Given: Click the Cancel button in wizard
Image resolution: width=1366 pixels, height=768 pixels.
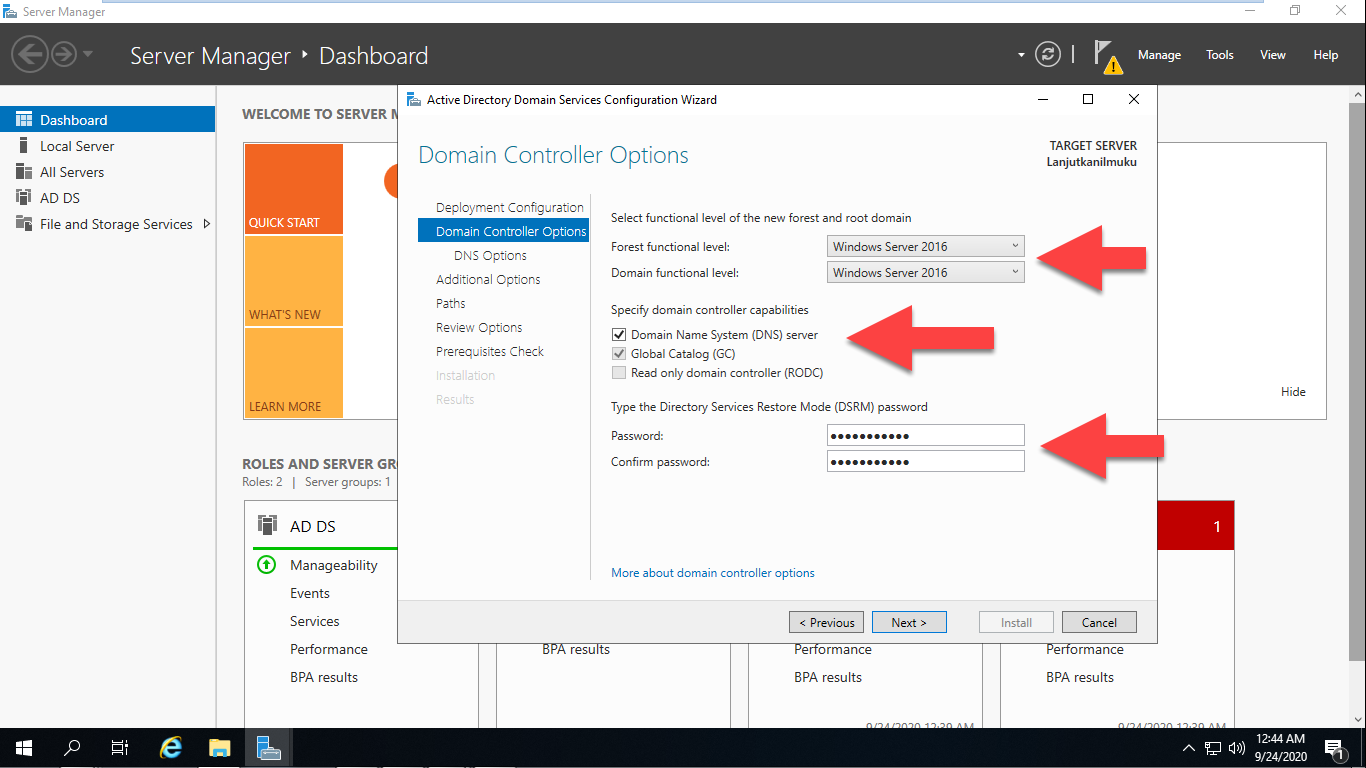Looking at the screenshot, I should [1099, 622].
